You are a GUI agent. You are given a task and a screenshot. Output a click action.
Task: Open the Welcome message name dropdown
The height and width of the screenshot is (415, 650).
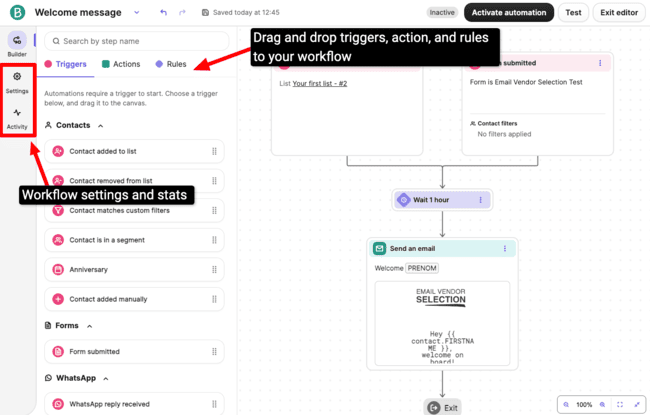pyautogui.click(x=137, y=12)
